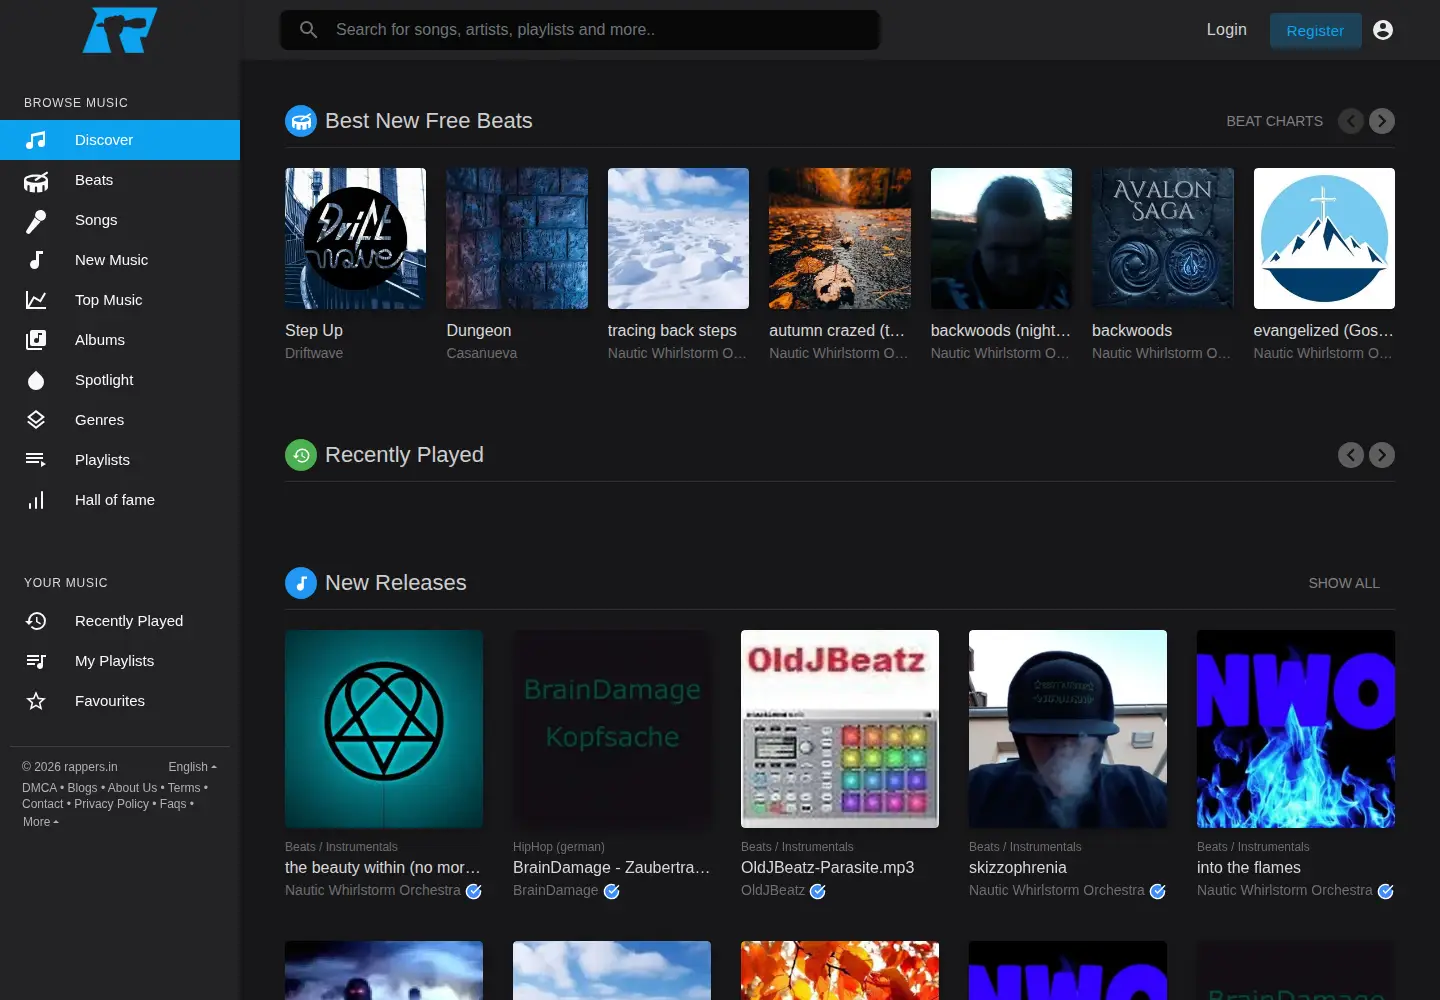Click the Favourites star icon

pos(36,701)
